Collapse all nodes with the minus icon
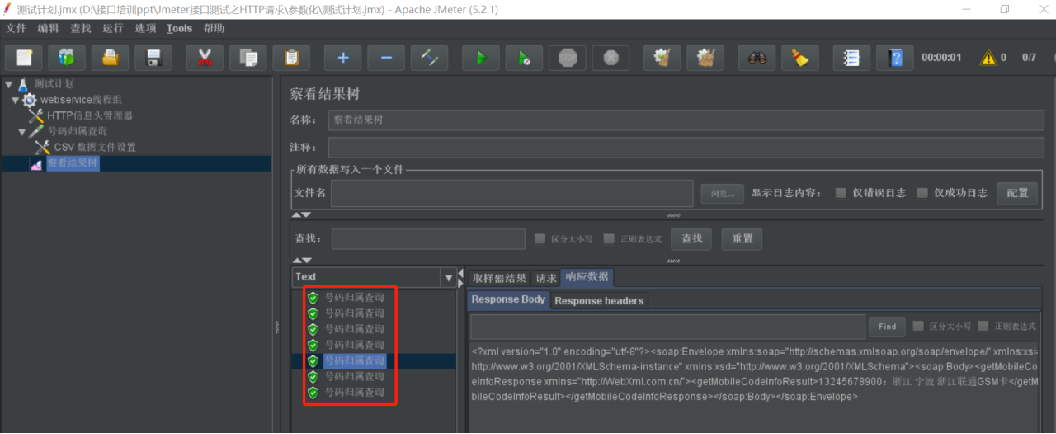This screenshot has height=434, width=1056. (387, 58)
